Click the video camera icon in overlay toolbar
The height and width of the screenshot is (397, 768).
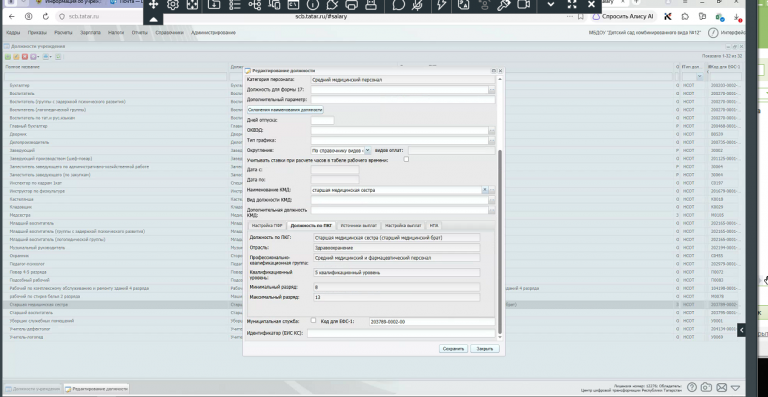pos(524,5)
